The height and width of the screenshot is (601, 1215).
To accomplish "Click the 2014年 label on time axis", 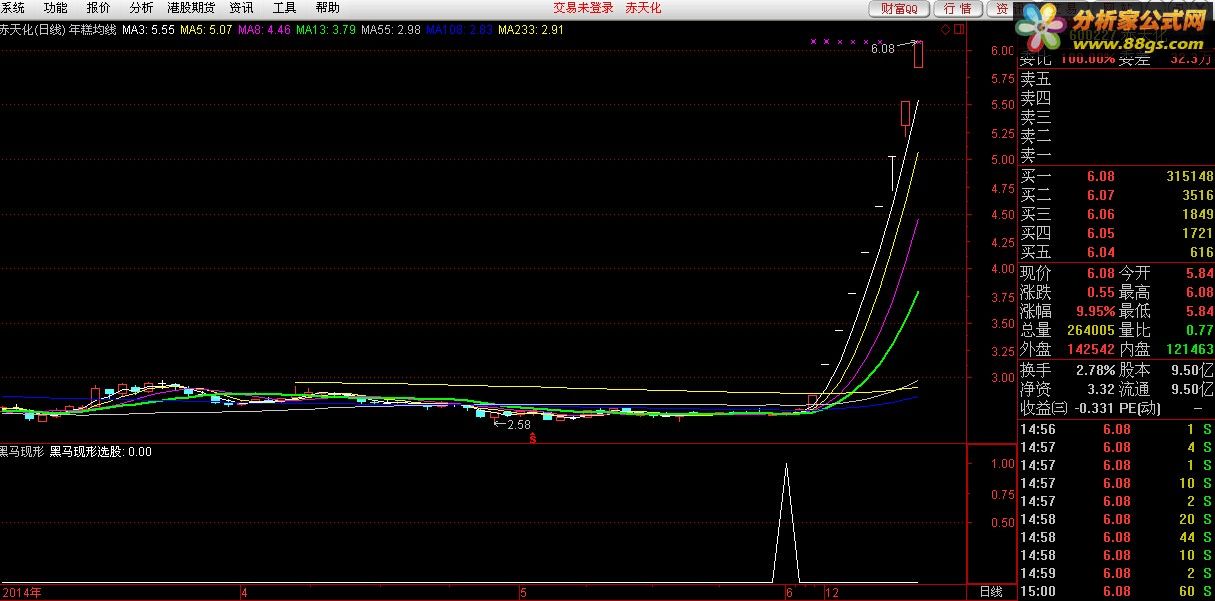I will [x=21, y=592].
